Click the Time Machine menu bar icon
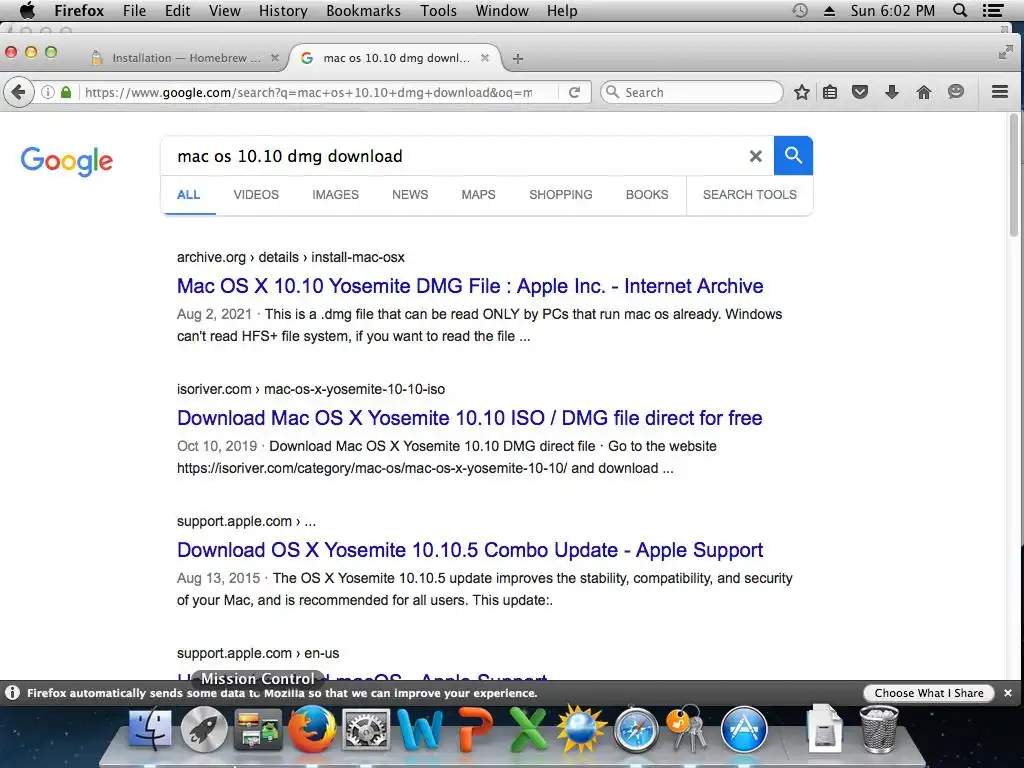Image resolution: width=1024 pixels, height=768 pixels. pyautogui.click(x=800, y=10)
